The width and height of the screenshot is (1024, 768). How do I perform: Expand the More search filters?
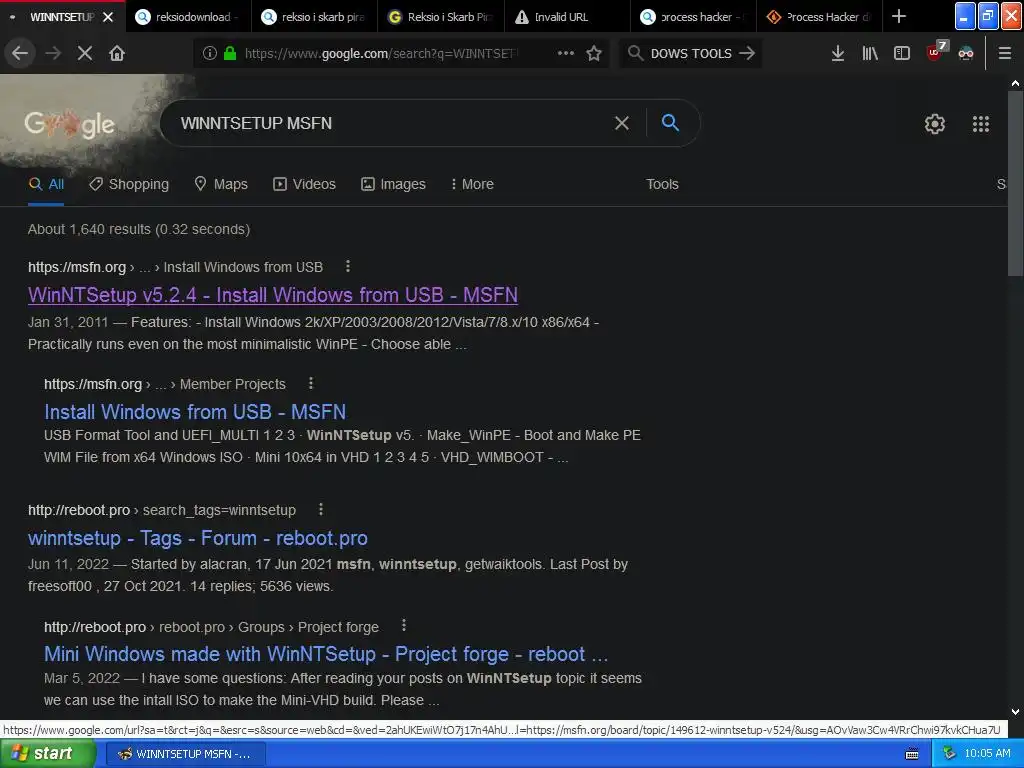[472, 184]
